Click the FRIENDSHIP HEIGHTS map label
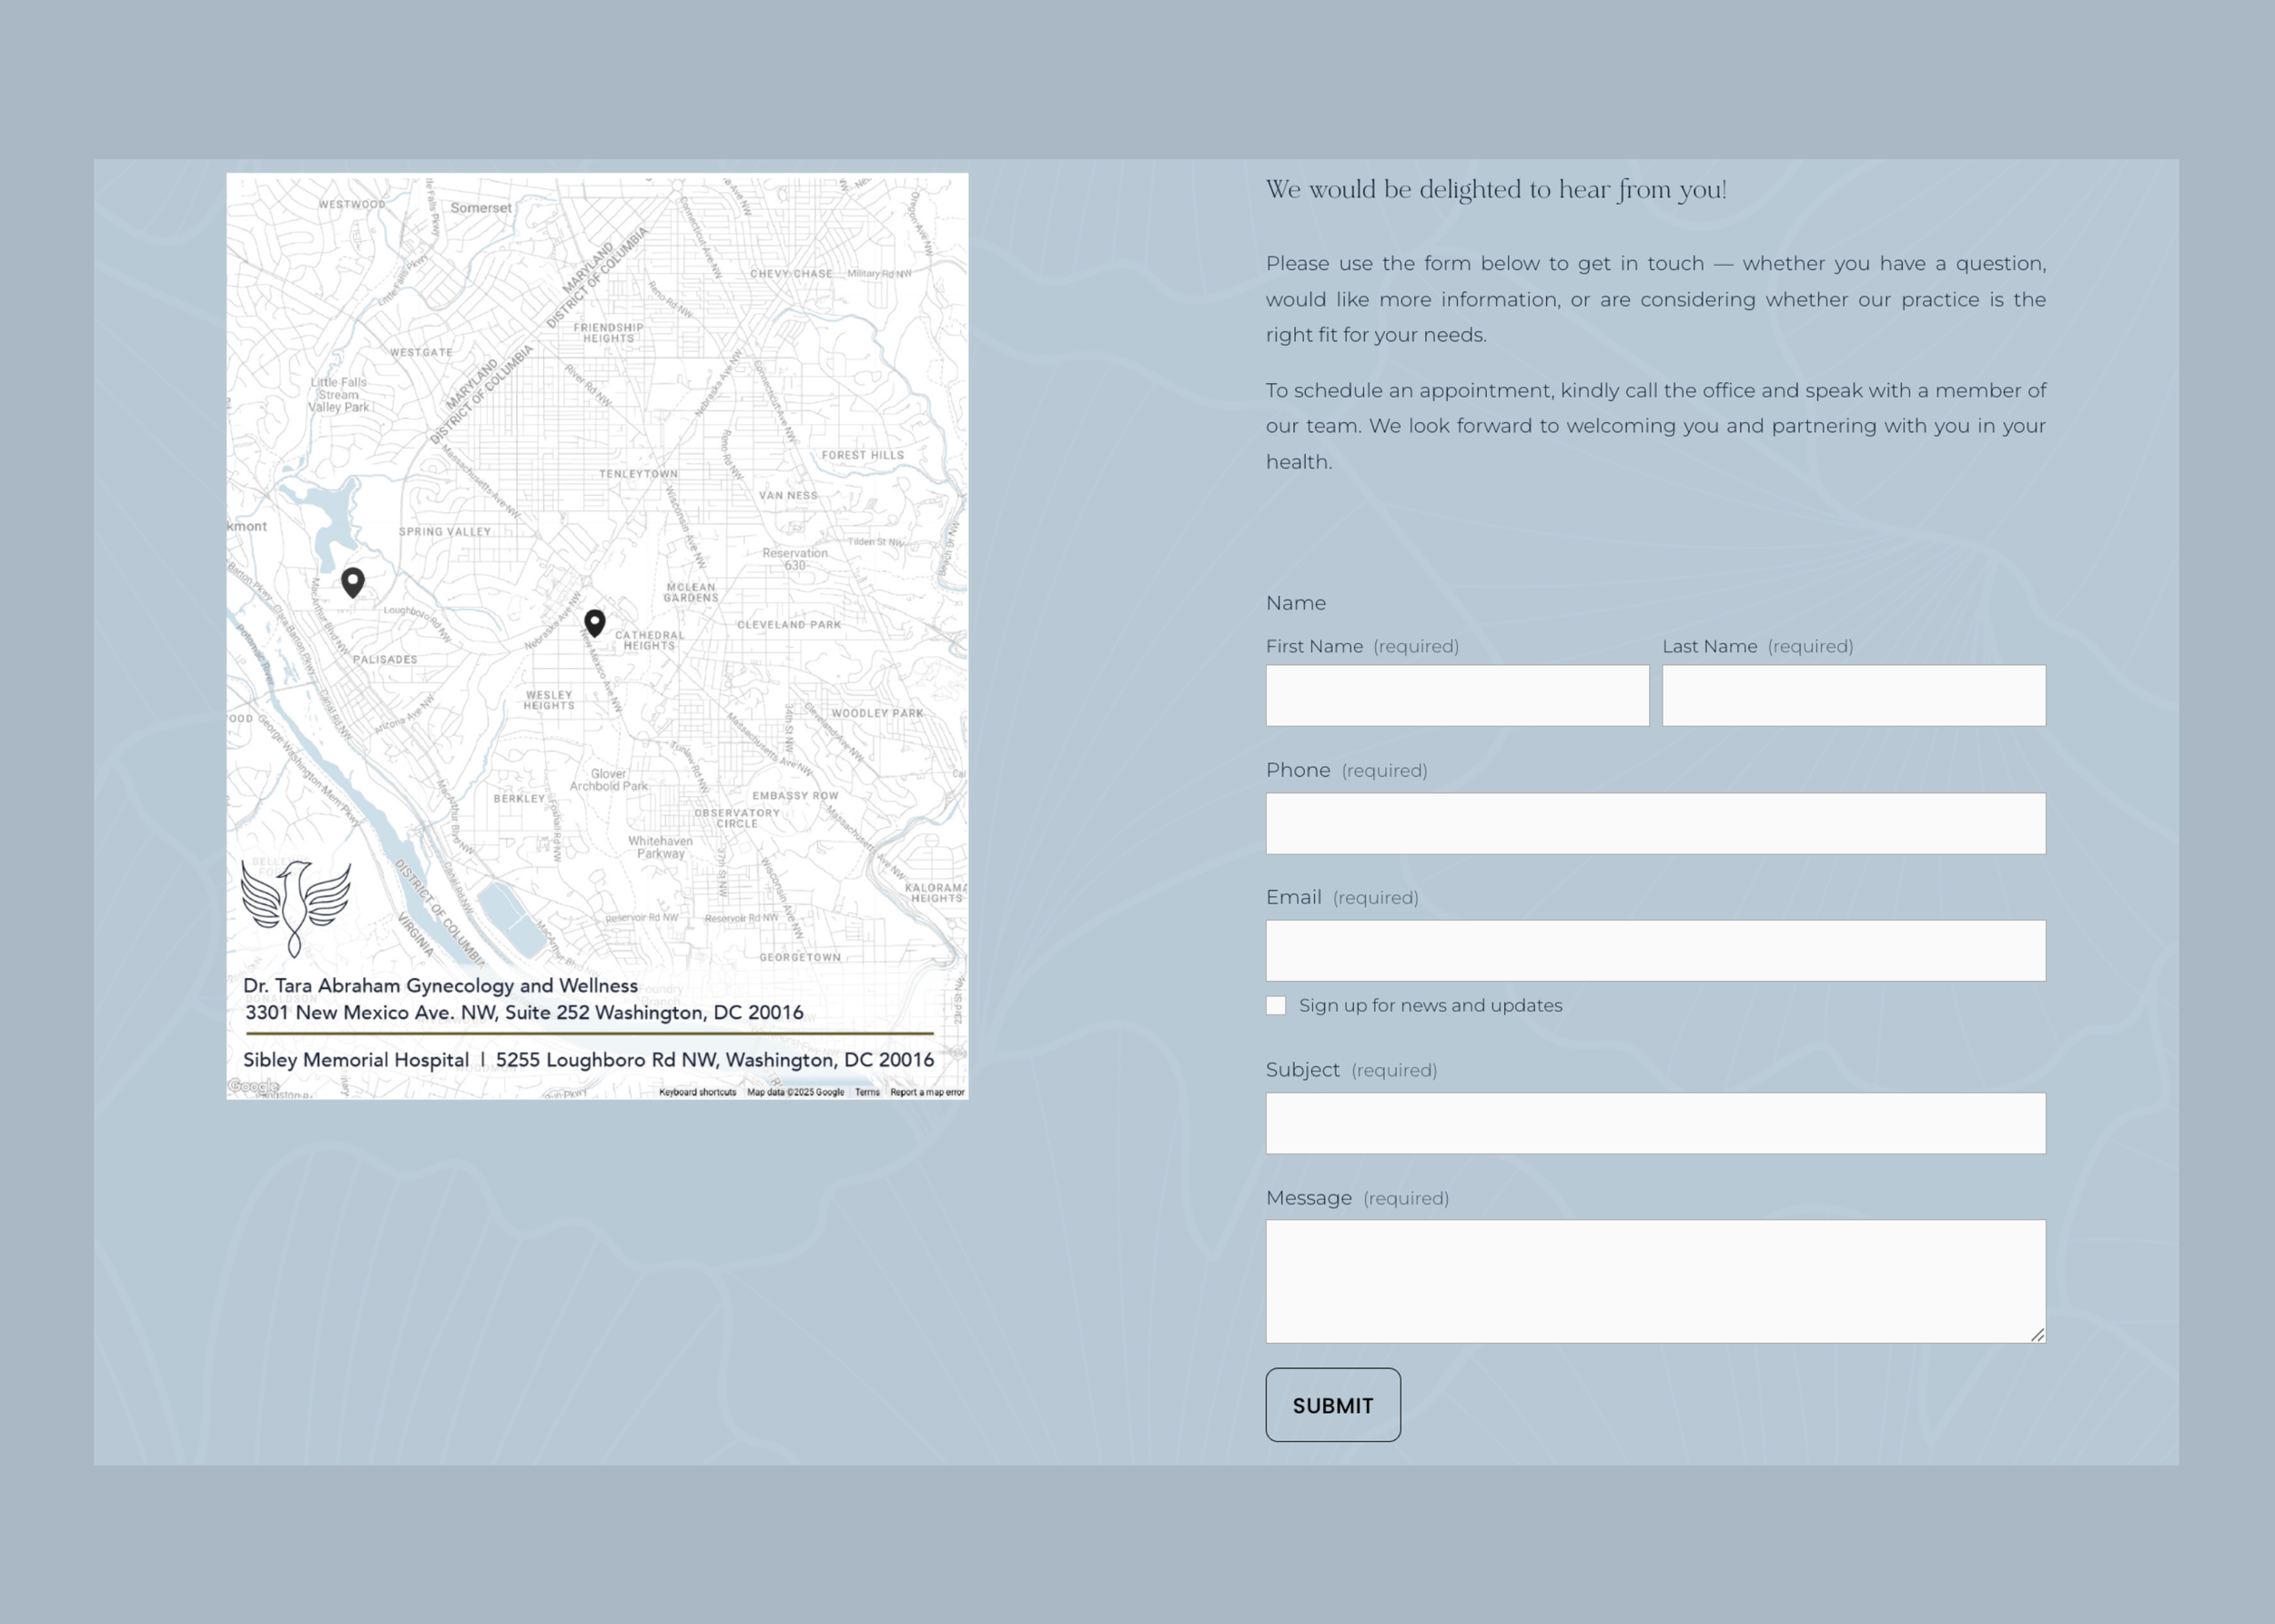The height and width of the screenshot is (1624, 2275). [608, 333]
